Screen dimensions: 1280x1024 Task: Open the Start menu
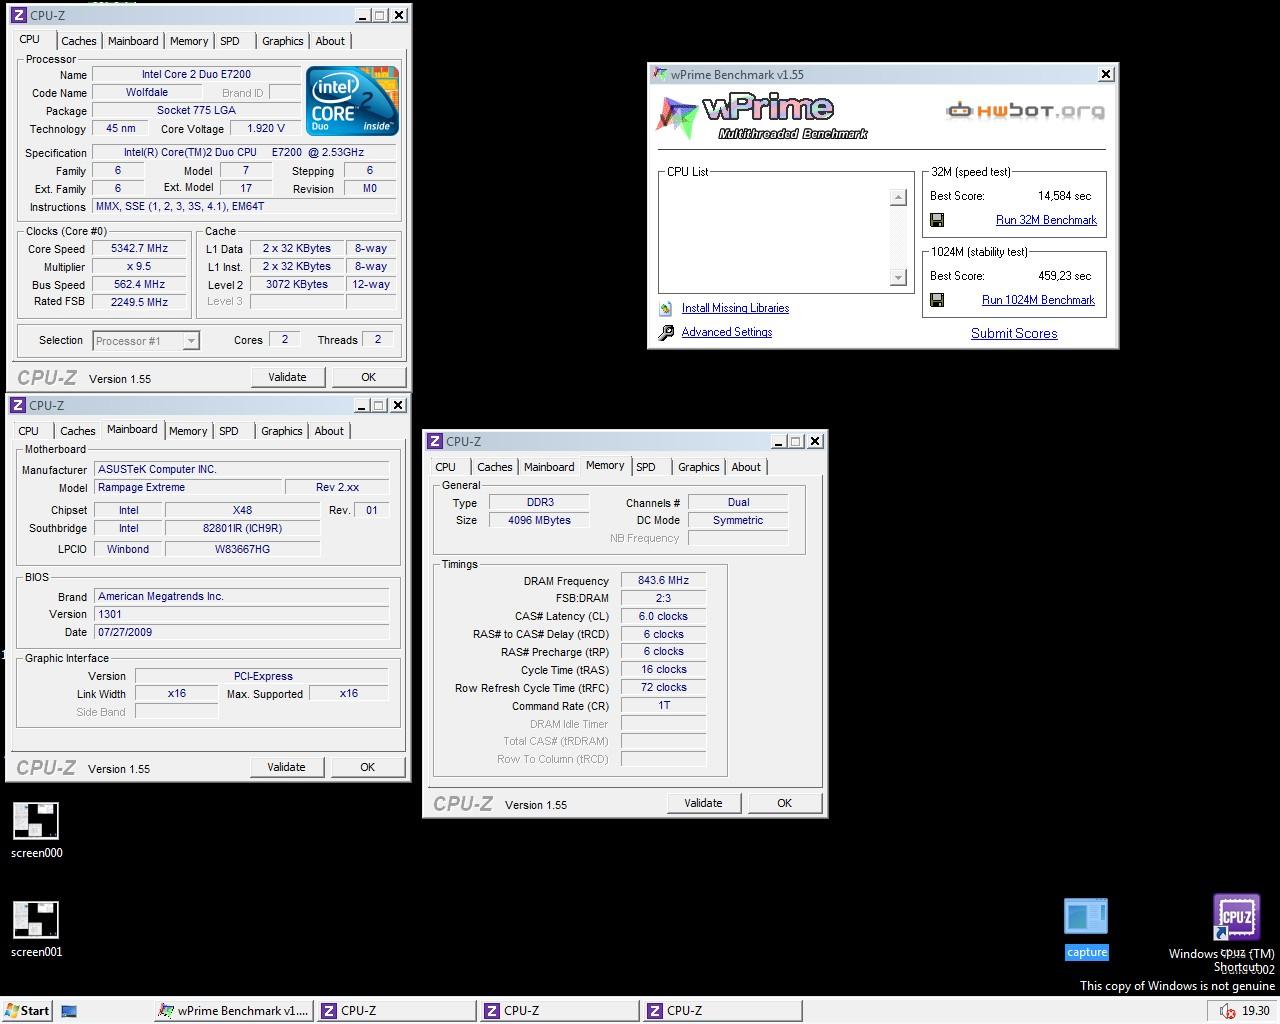(x=27, y=1011)
